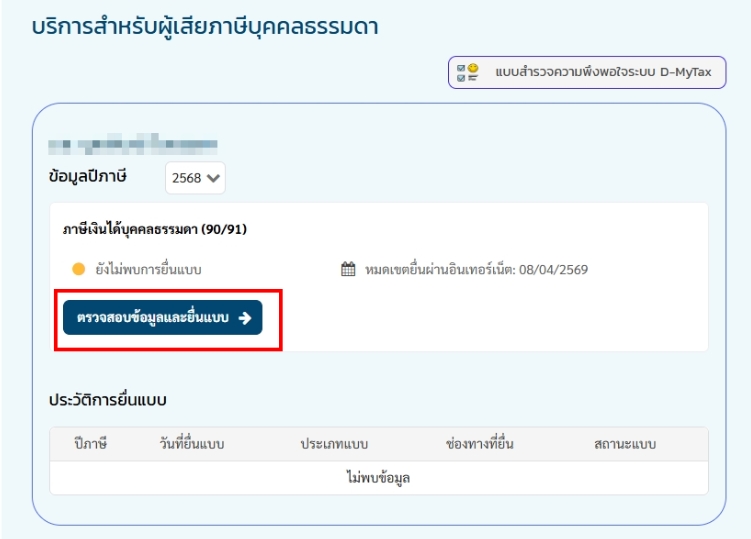Click the ไม่พบข้อมูล empty table row

point(378,477)
